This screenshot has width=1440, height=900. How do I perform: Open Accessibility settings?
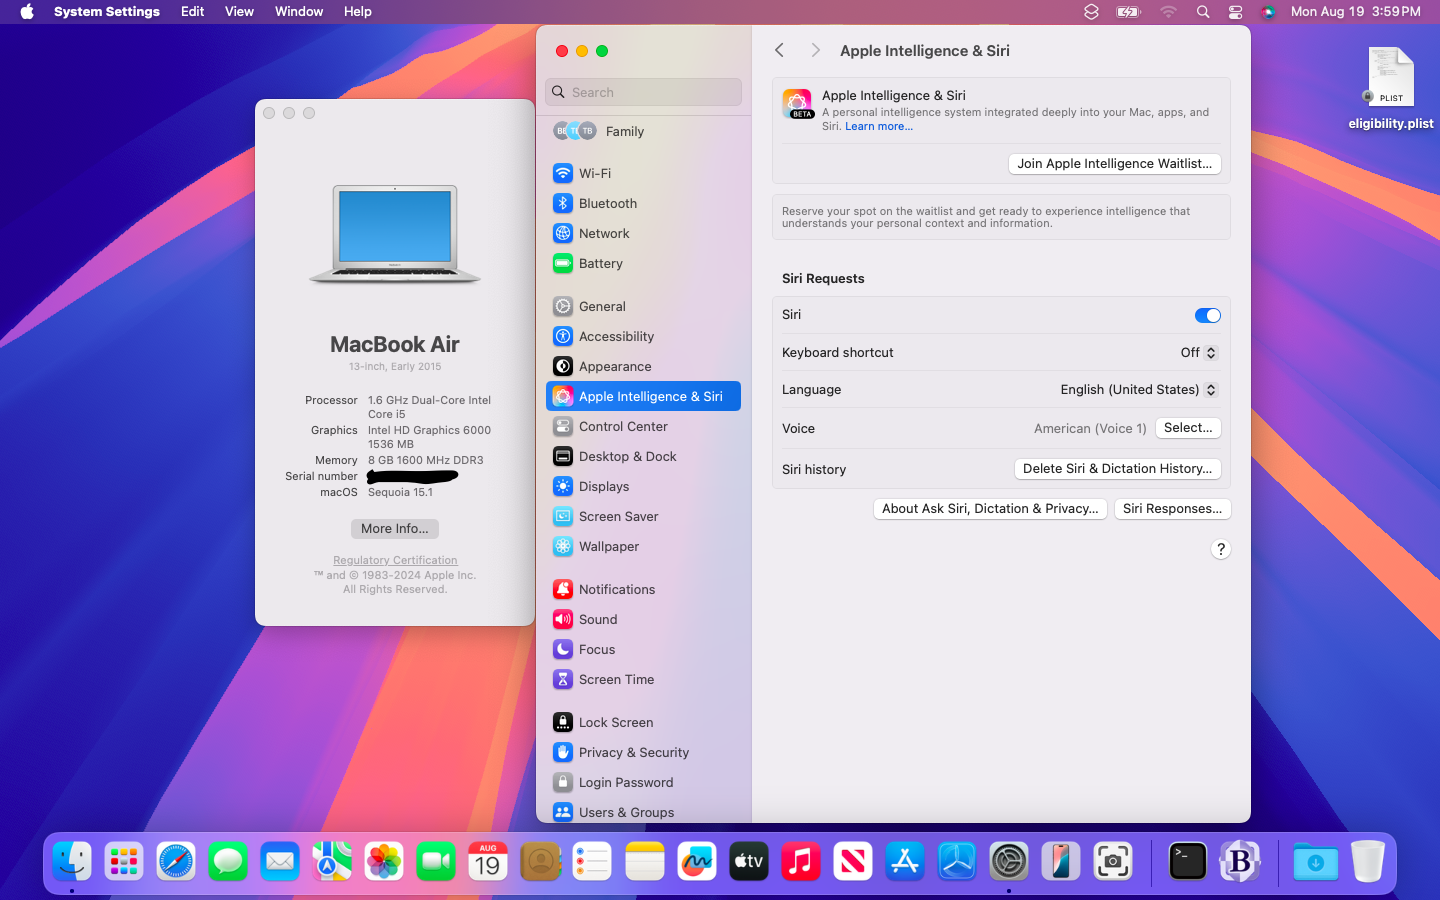616,336
